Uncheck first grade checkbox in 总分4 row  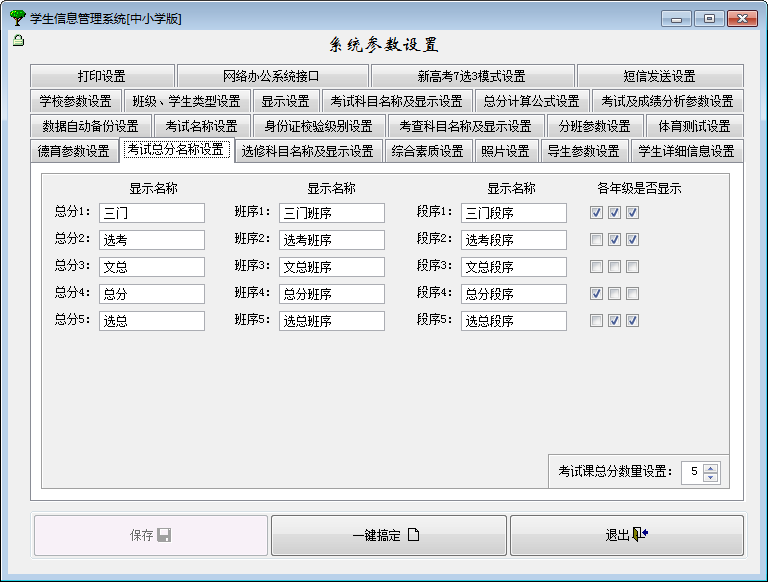[x=597, y=294]
